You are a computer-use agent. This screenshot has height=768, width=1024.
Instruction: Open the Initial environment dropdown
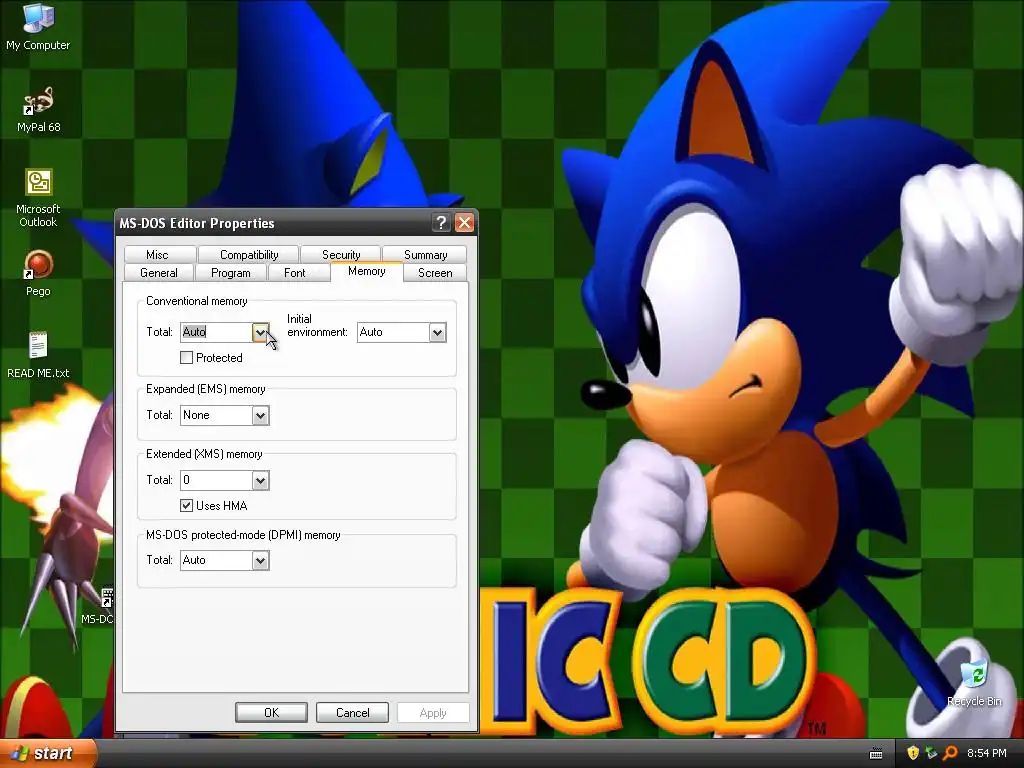(437, 332)
